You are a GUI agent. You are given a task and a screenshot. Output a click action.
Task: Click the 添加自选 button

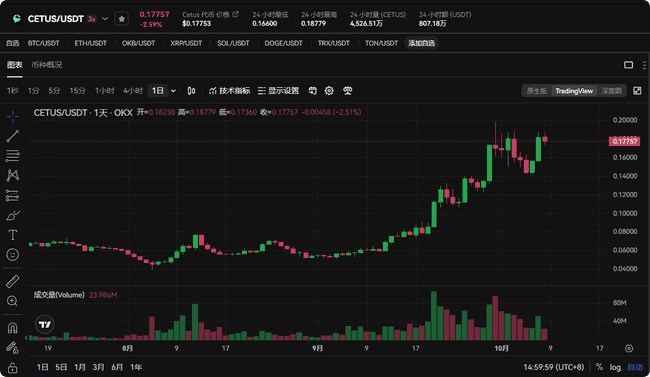tap(422, 43)
